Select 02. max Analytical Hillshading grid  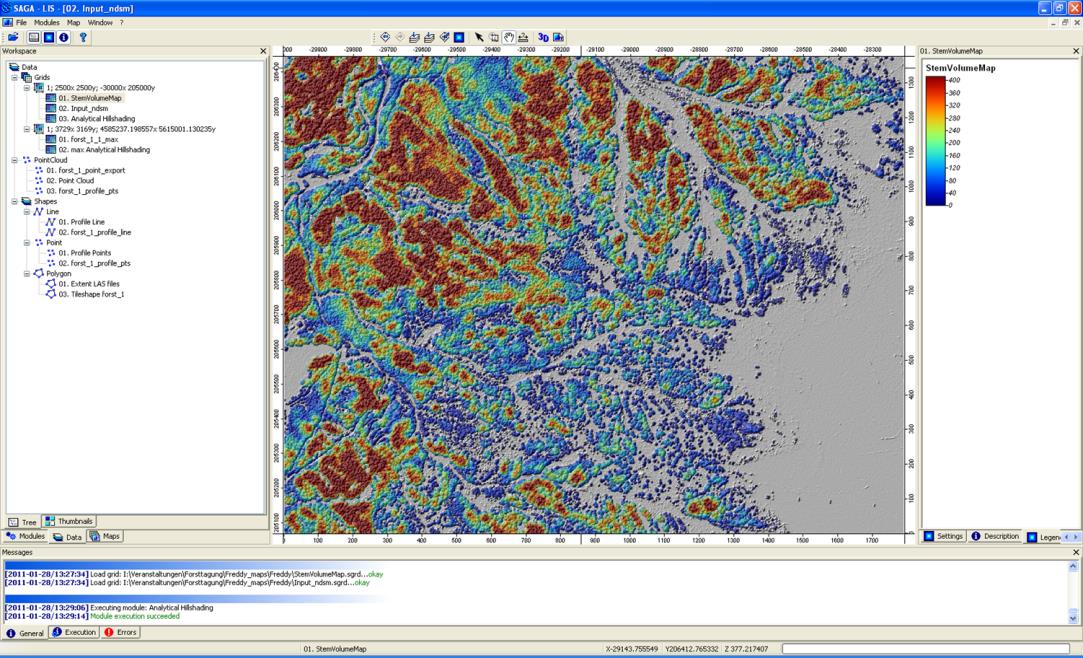(x=104, y=150)
